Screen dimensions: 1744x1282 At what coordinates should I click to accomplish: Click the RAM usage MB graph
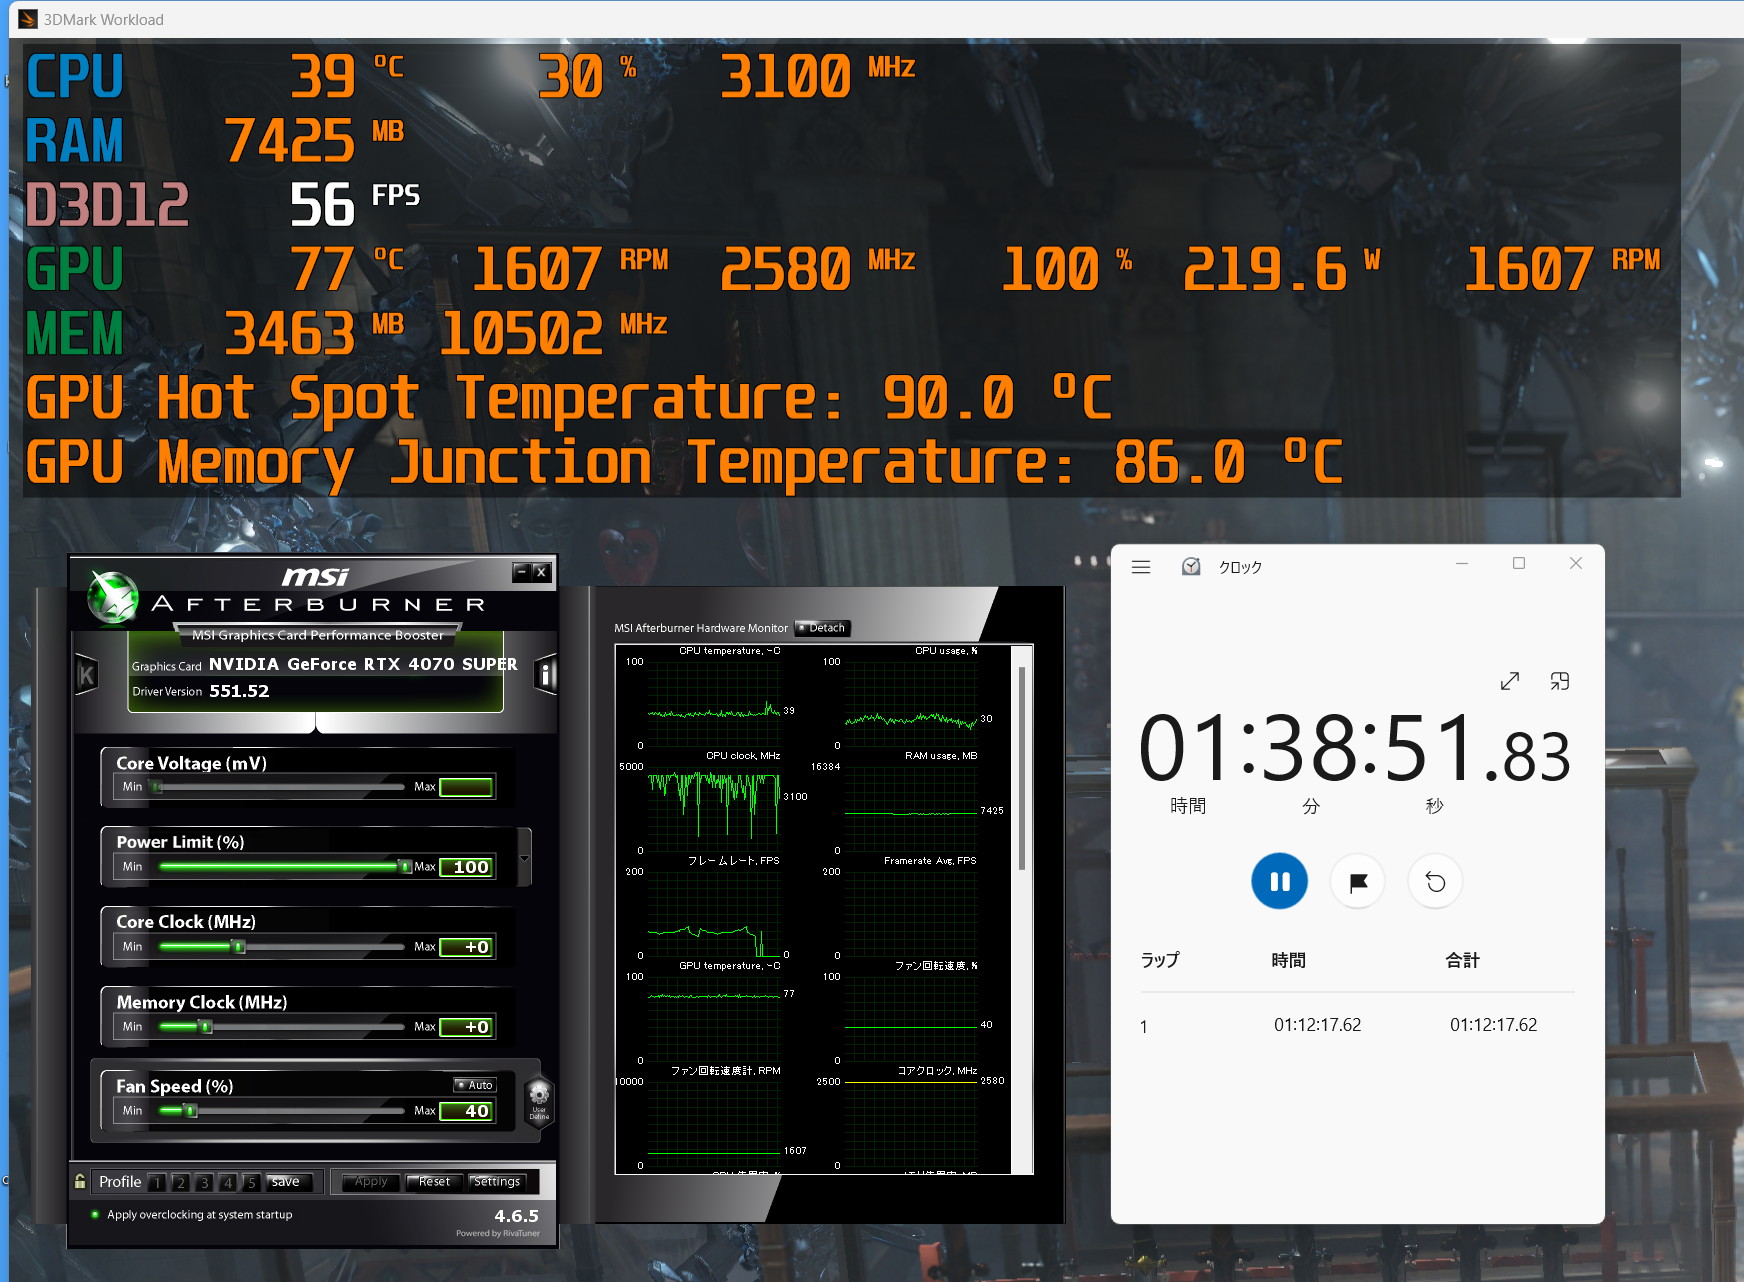click(x=911, y=808)
